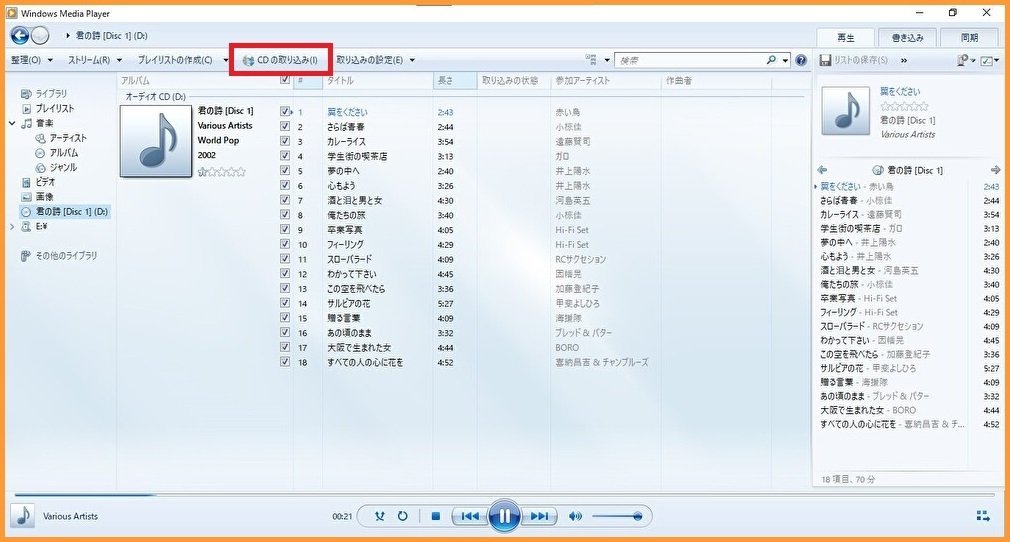Click the Back navigation arrow button
The width and height of the screenshot is (1010, 542).
[20, 35]
